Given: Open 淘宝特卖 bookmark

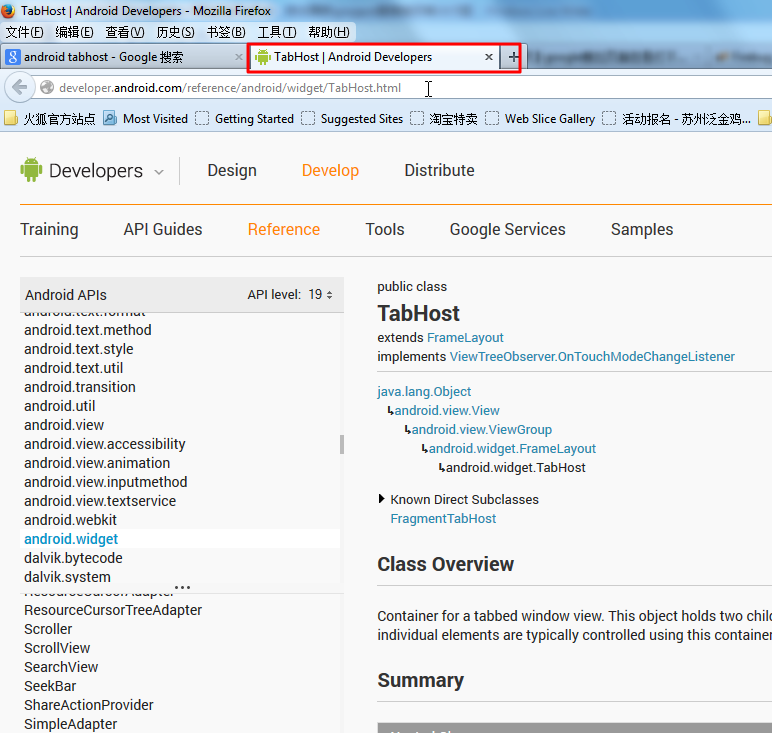Looking at the screenshot, I should click(444, 119).
